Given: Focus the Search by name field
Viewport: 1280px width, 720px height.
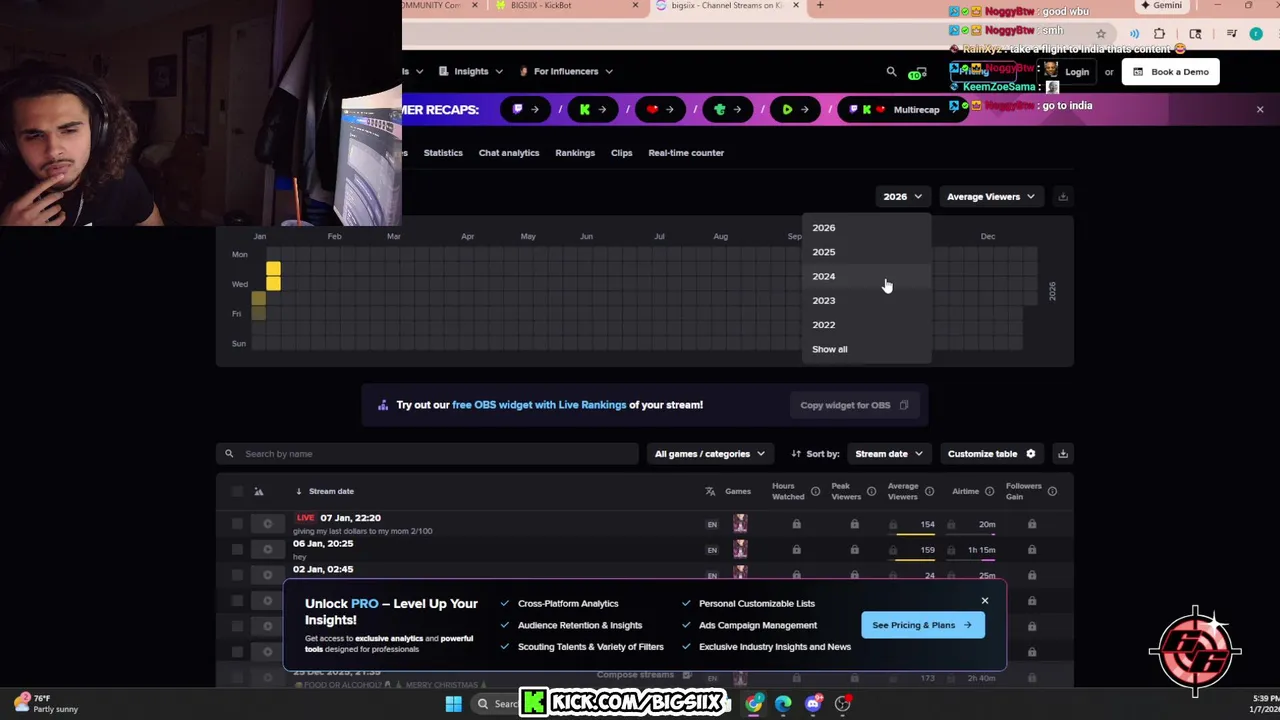Looking at the screenshot, I should pyautogui.click(x=427, y=454).
